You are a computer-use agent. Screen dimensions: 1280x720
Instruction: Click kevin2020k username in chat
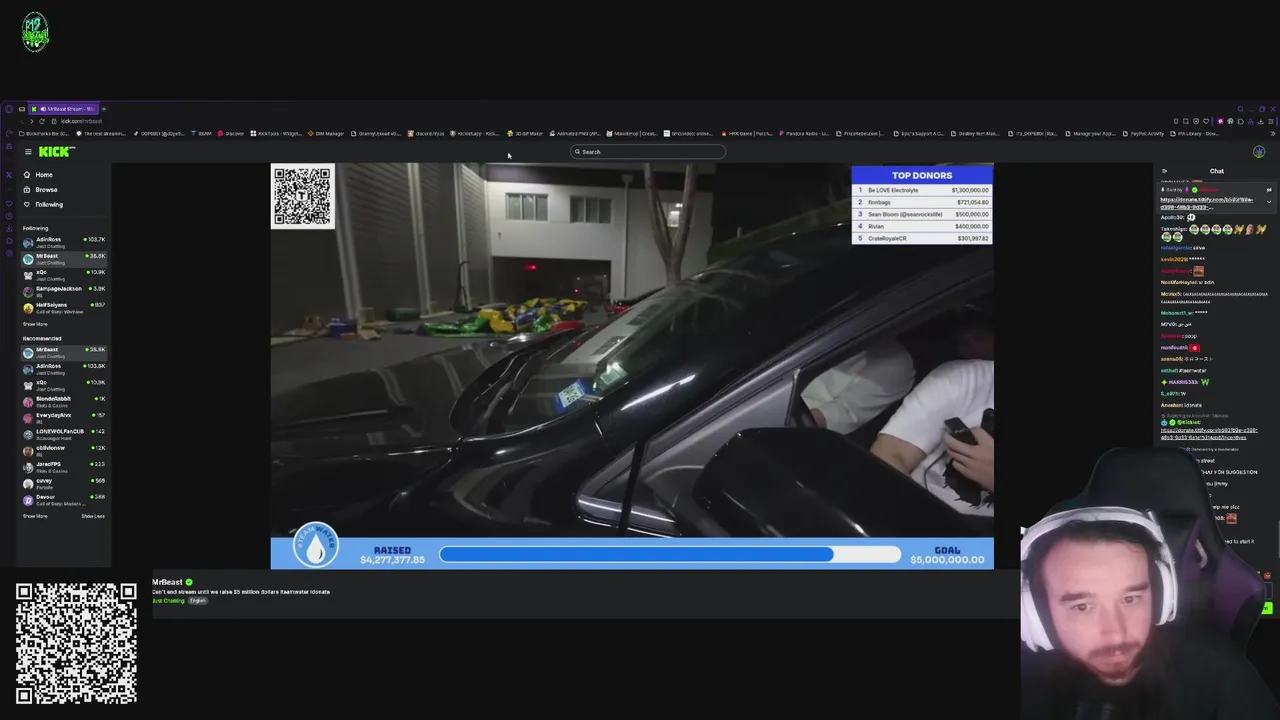(x=1173, y=259)
